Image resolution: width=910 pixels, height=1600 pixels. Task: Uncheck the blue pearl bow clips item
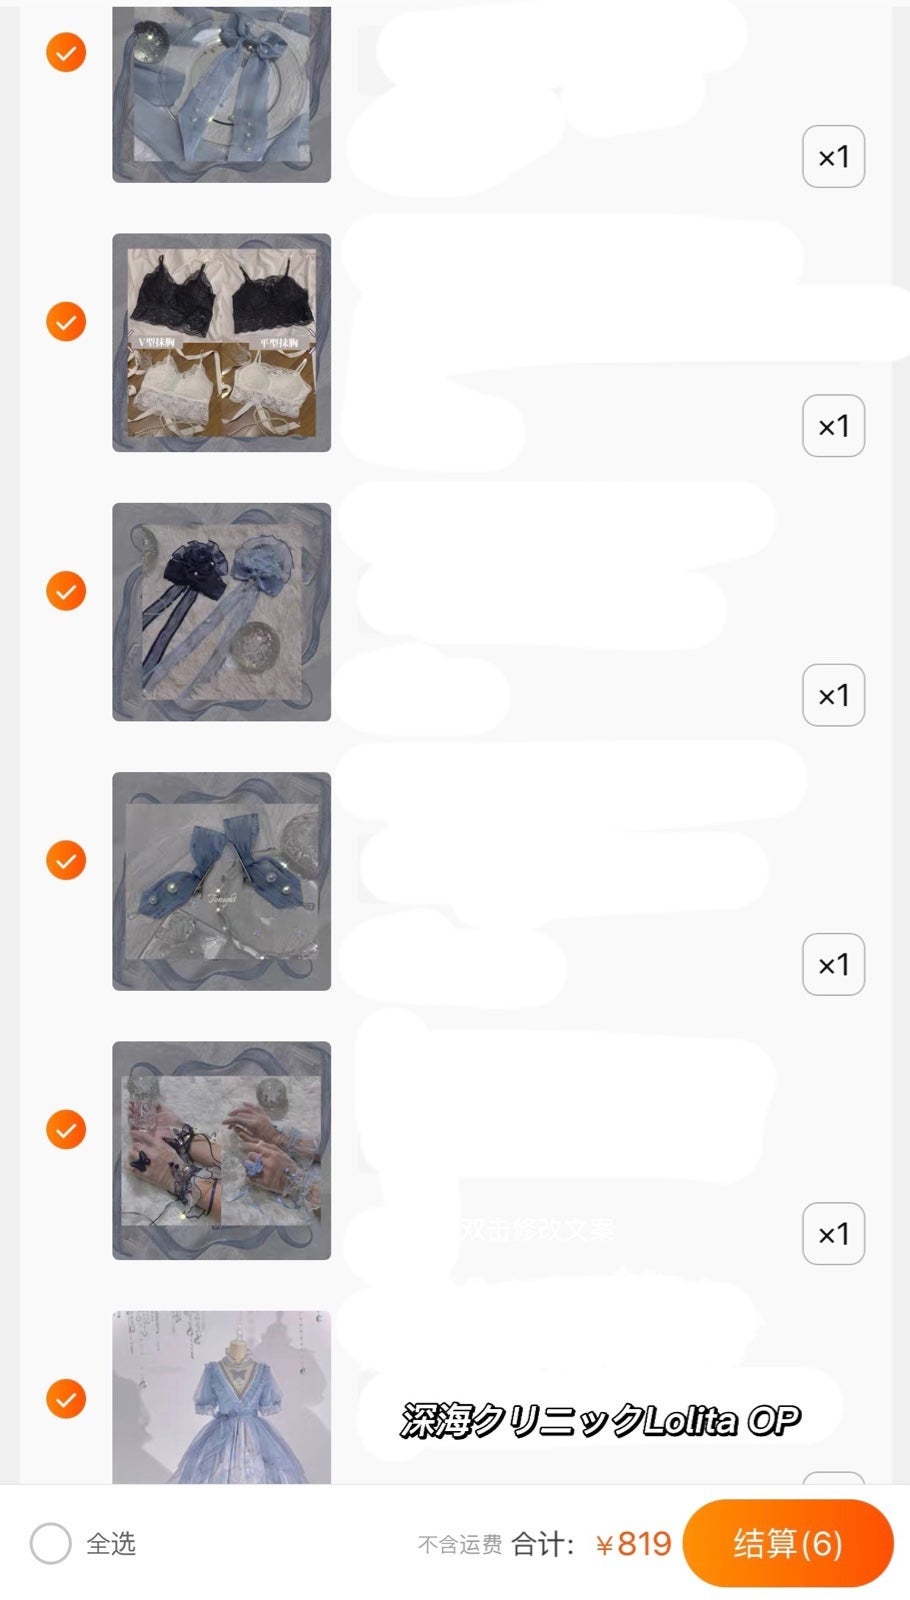pyautogui.click(x=66, y=860)
